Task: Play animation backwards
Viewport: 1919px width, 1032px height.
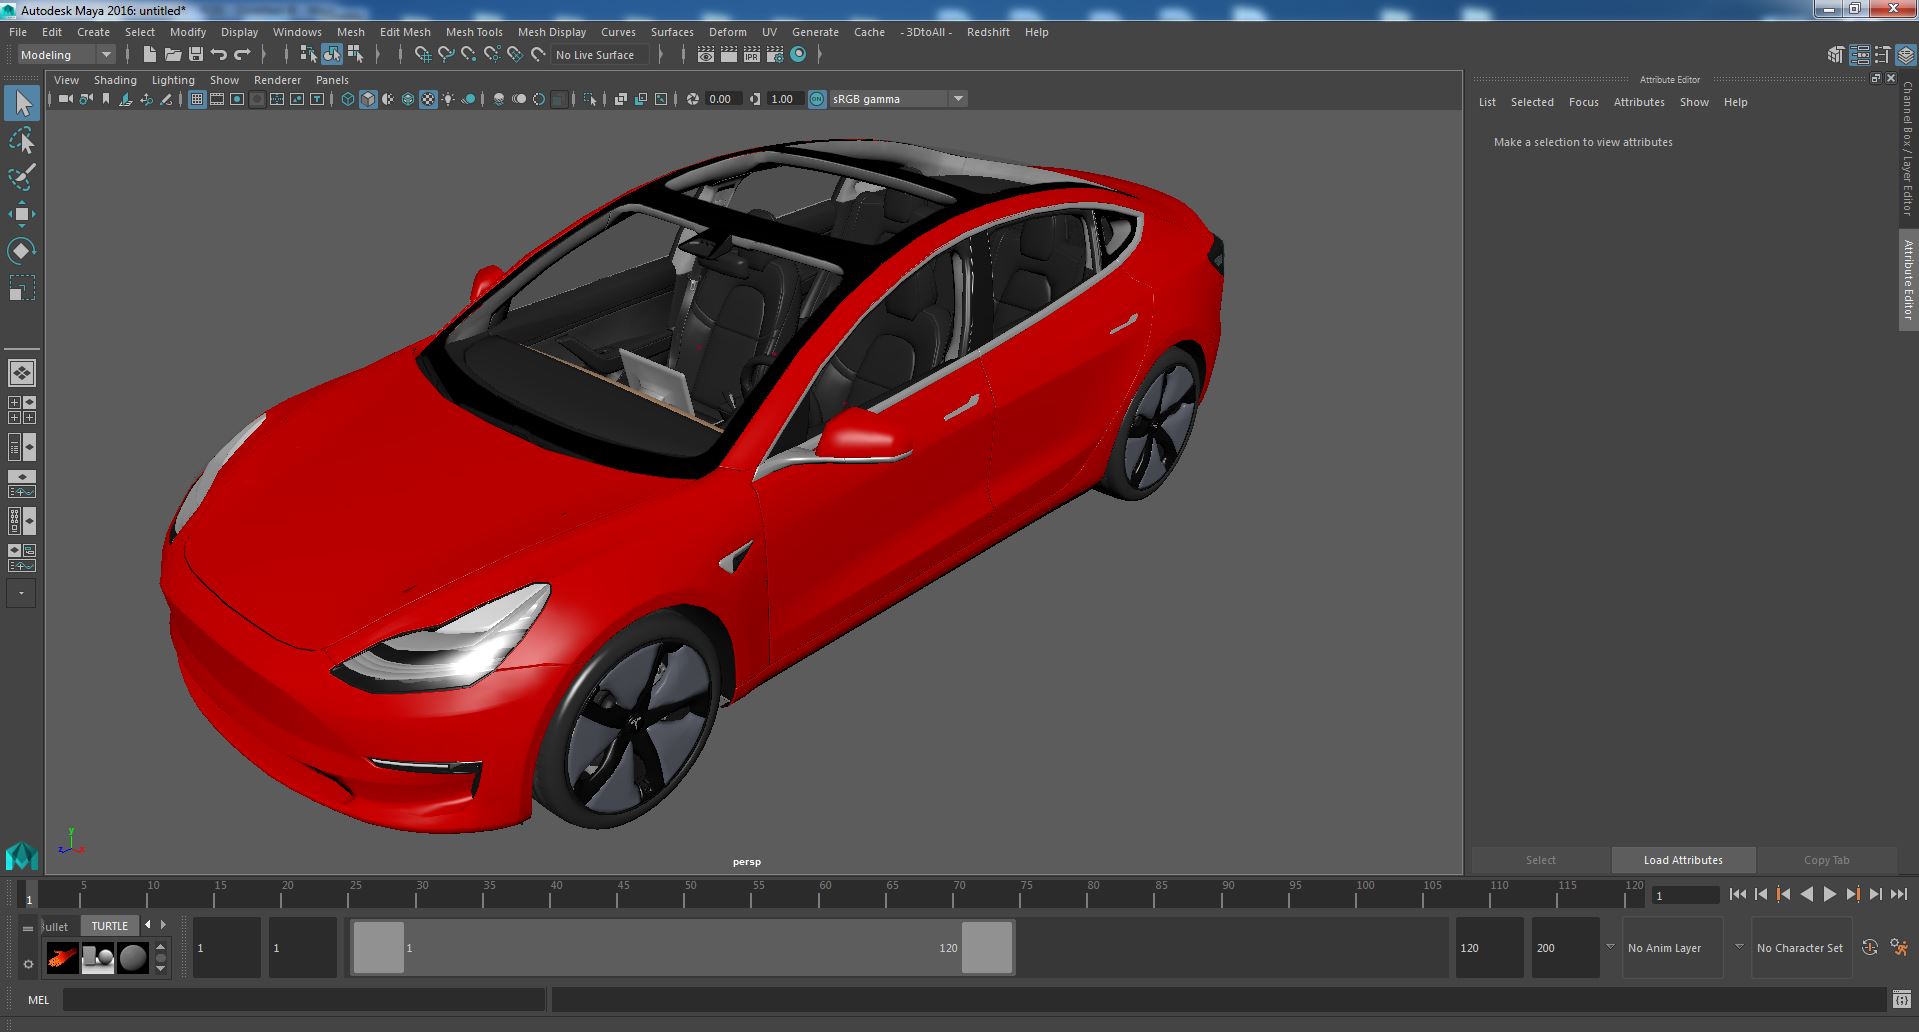Action: click(1806, 895)
